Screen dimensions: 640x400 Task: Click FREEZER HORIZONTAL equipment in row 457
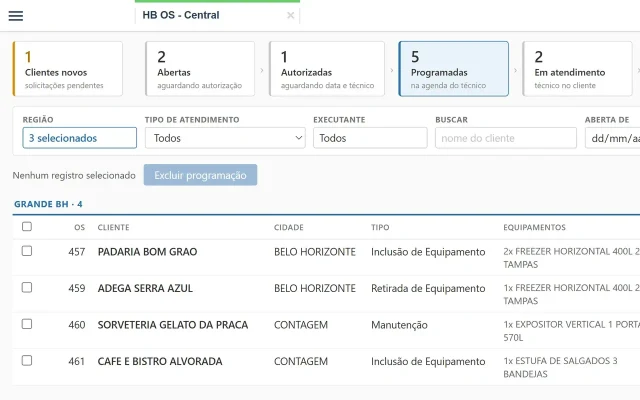(571, 258)
